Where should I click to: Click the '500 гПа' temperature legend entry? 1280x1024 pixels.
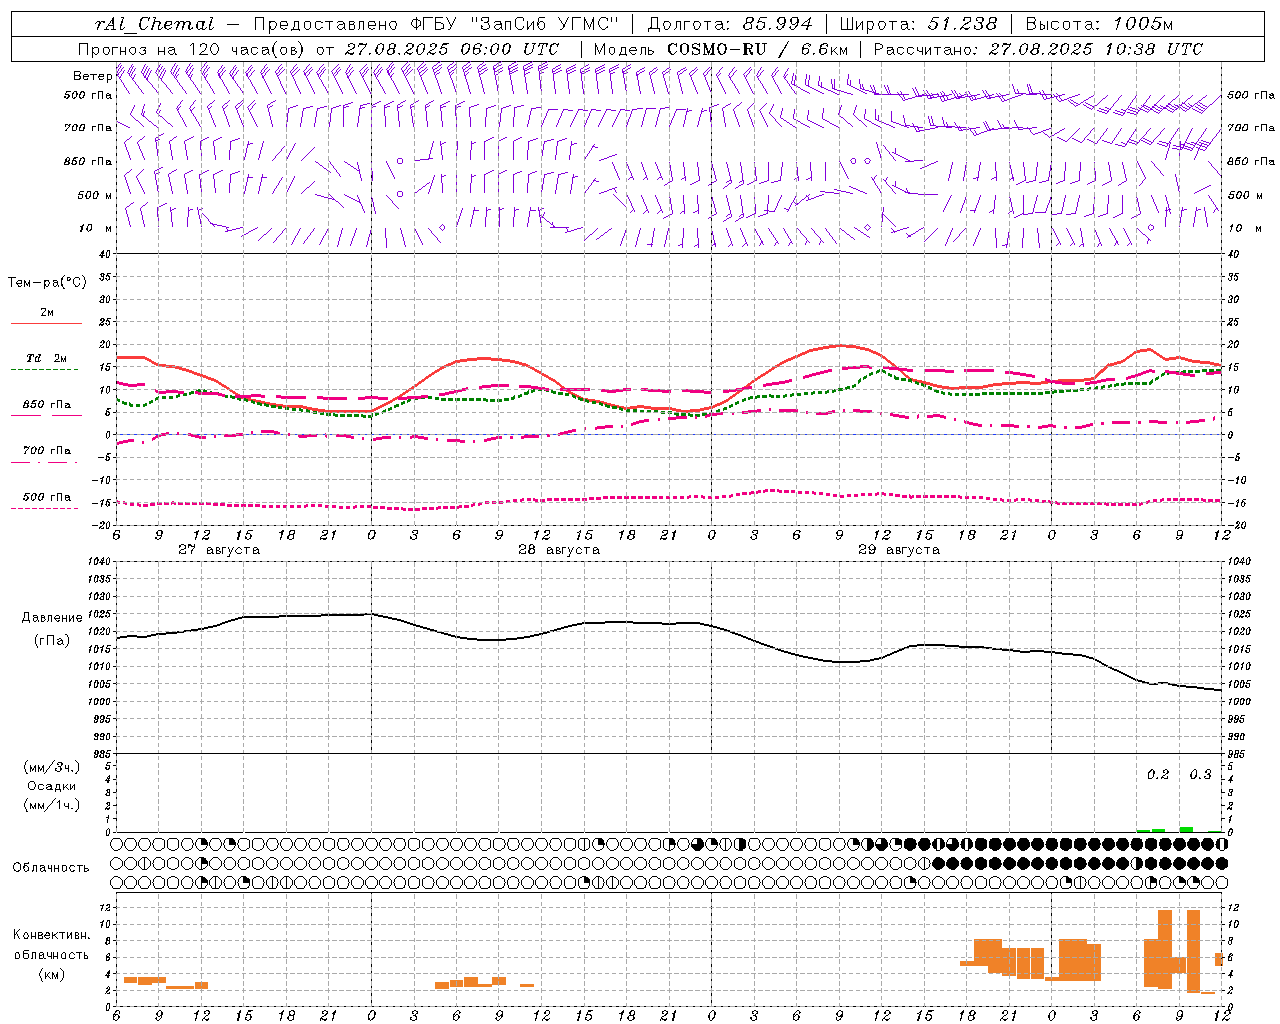pos(47,497)
